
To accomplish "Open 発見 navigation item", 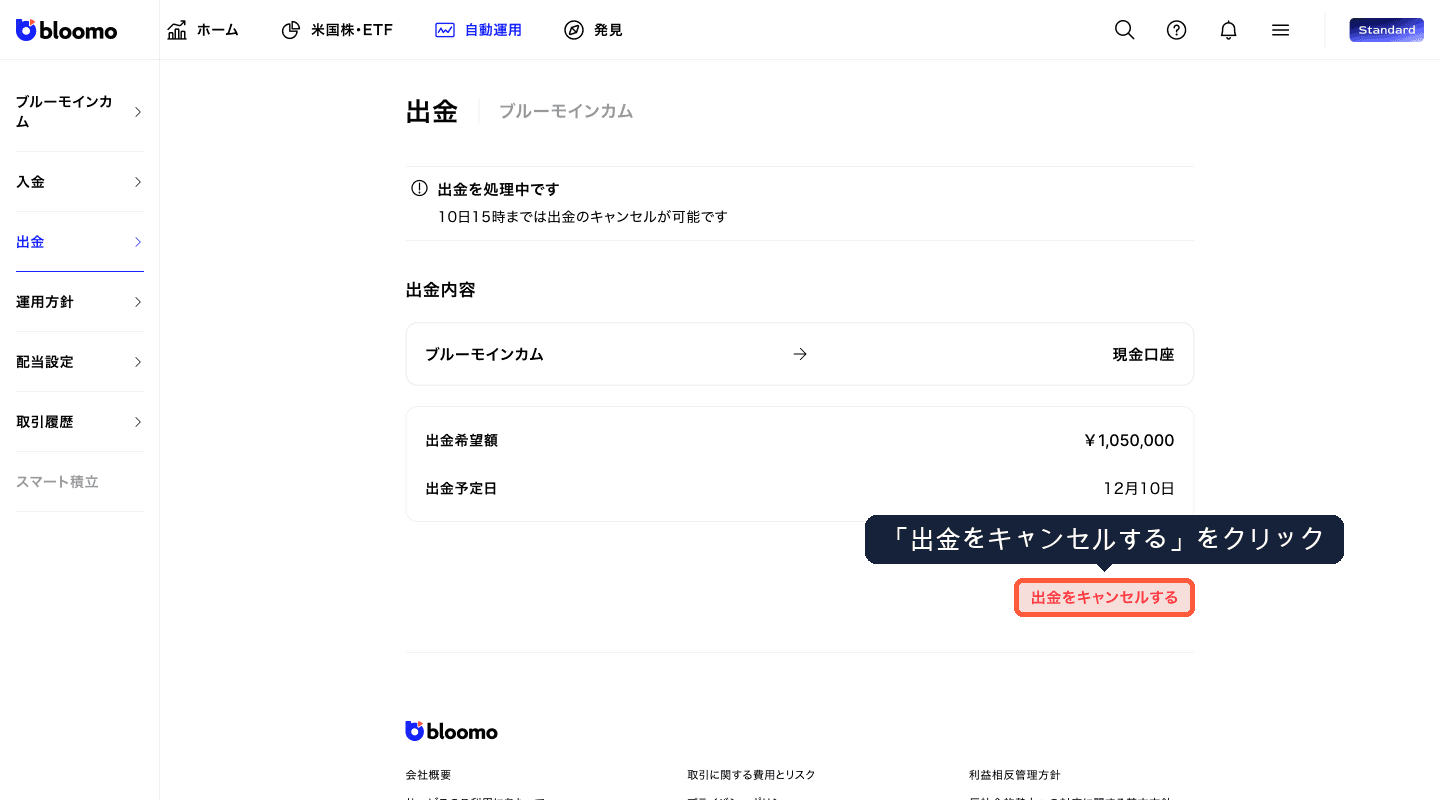I will coord(593,30).
